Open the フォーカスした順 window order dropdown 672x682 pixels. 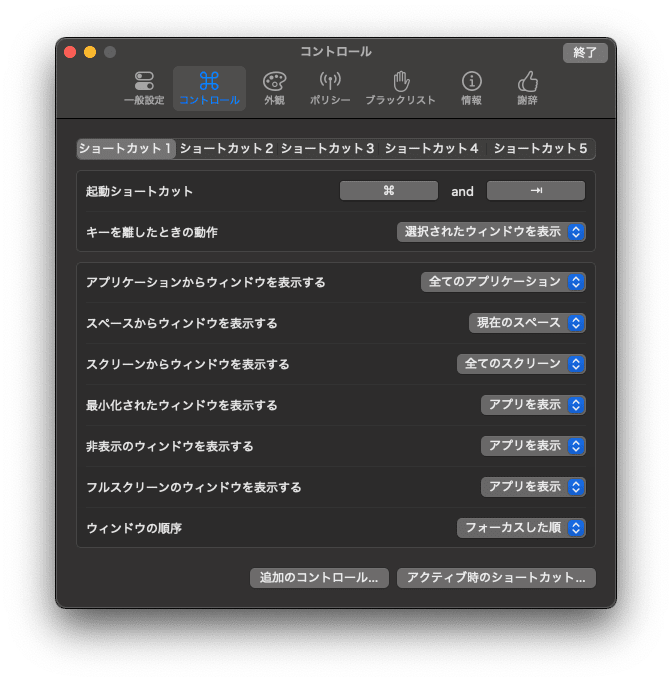(521, 528)
